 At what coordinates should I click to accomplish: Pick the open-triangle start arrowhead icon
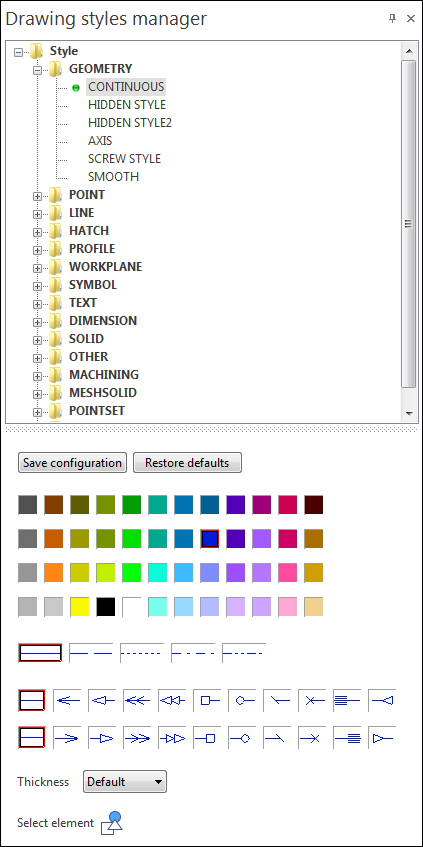[102, 700]
